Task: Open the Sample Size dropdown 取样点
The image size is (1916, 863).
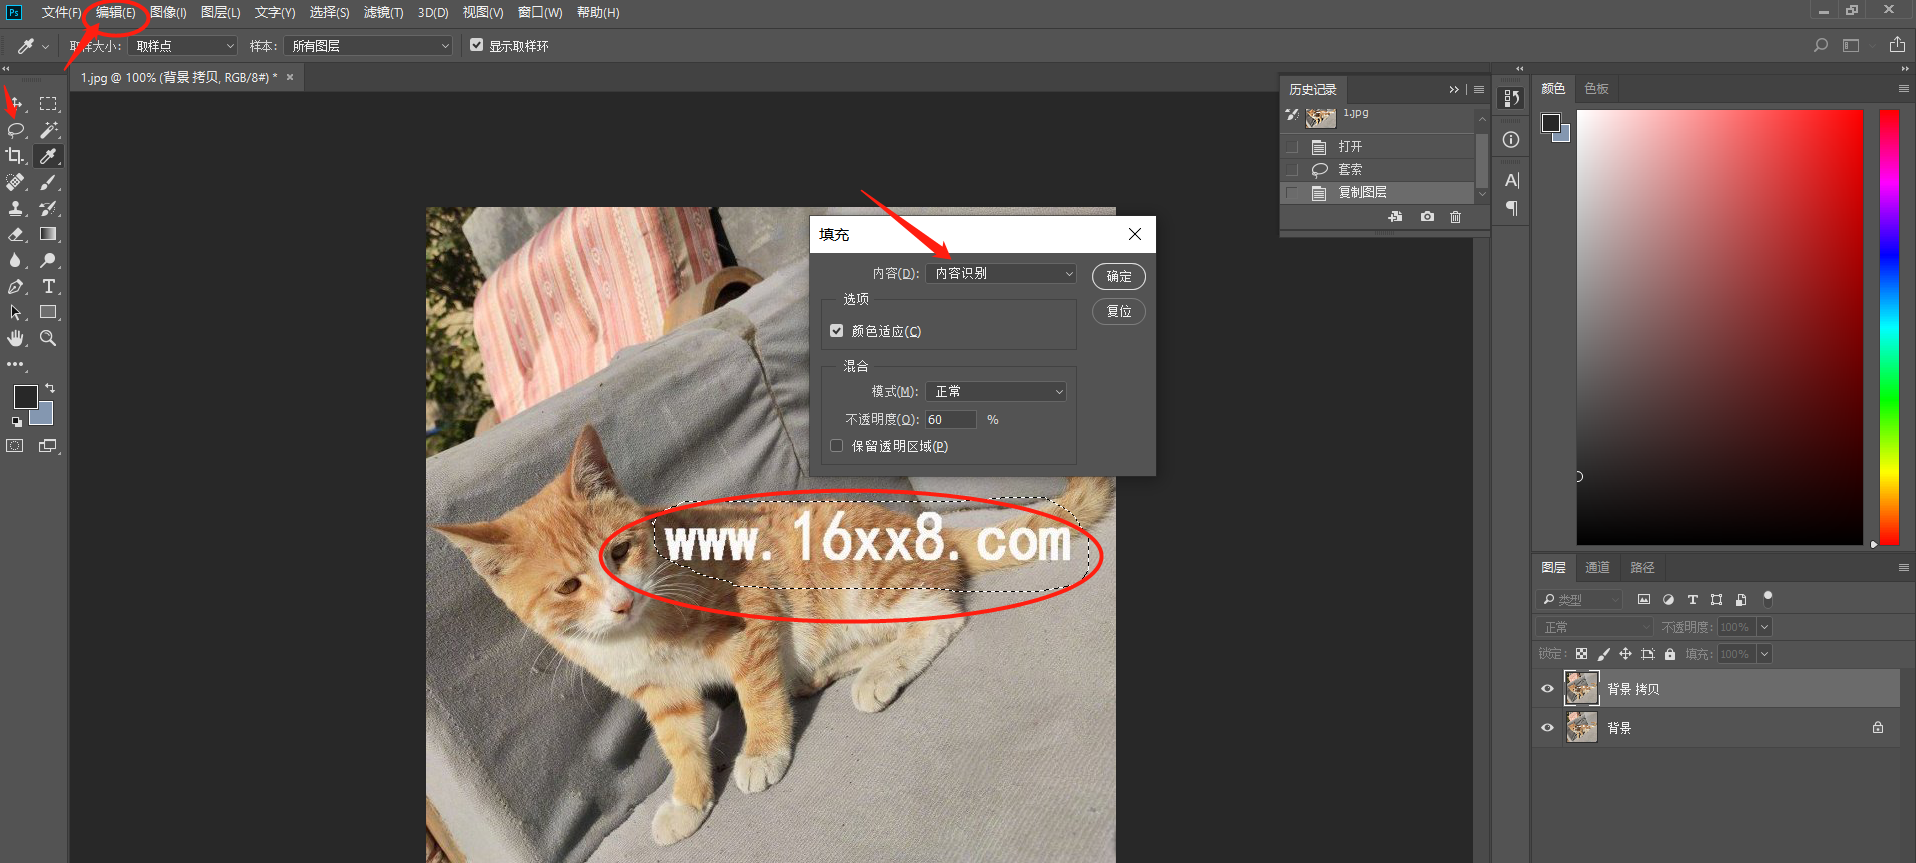Action: pyautogui.click(x=183, y=46)
